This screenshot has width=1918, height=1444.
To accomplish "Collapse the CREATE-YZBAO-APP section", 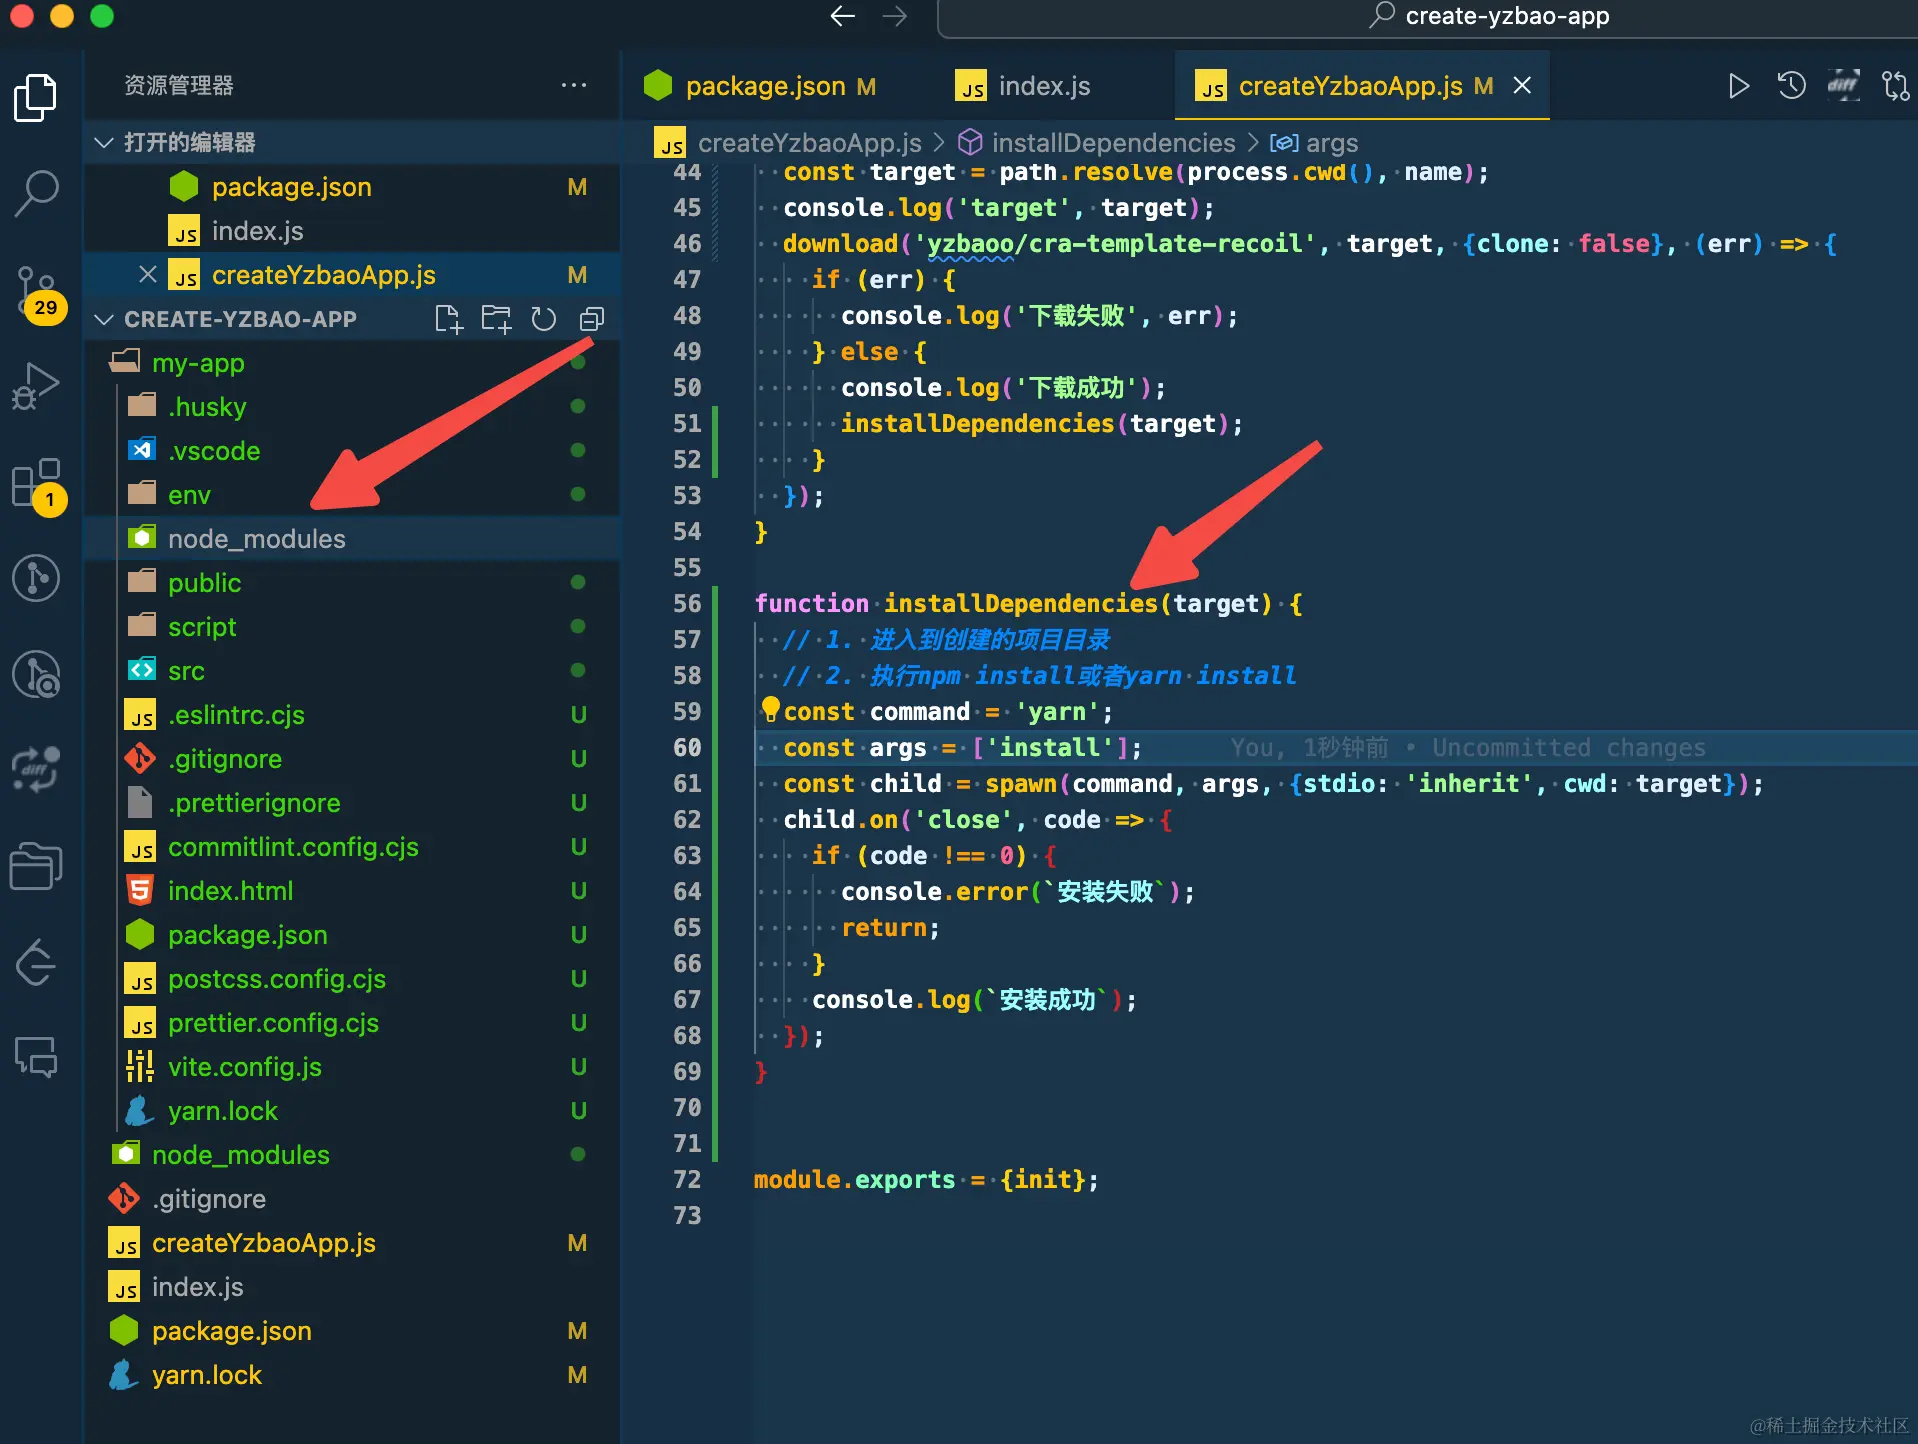I will [x=103, y=319].
